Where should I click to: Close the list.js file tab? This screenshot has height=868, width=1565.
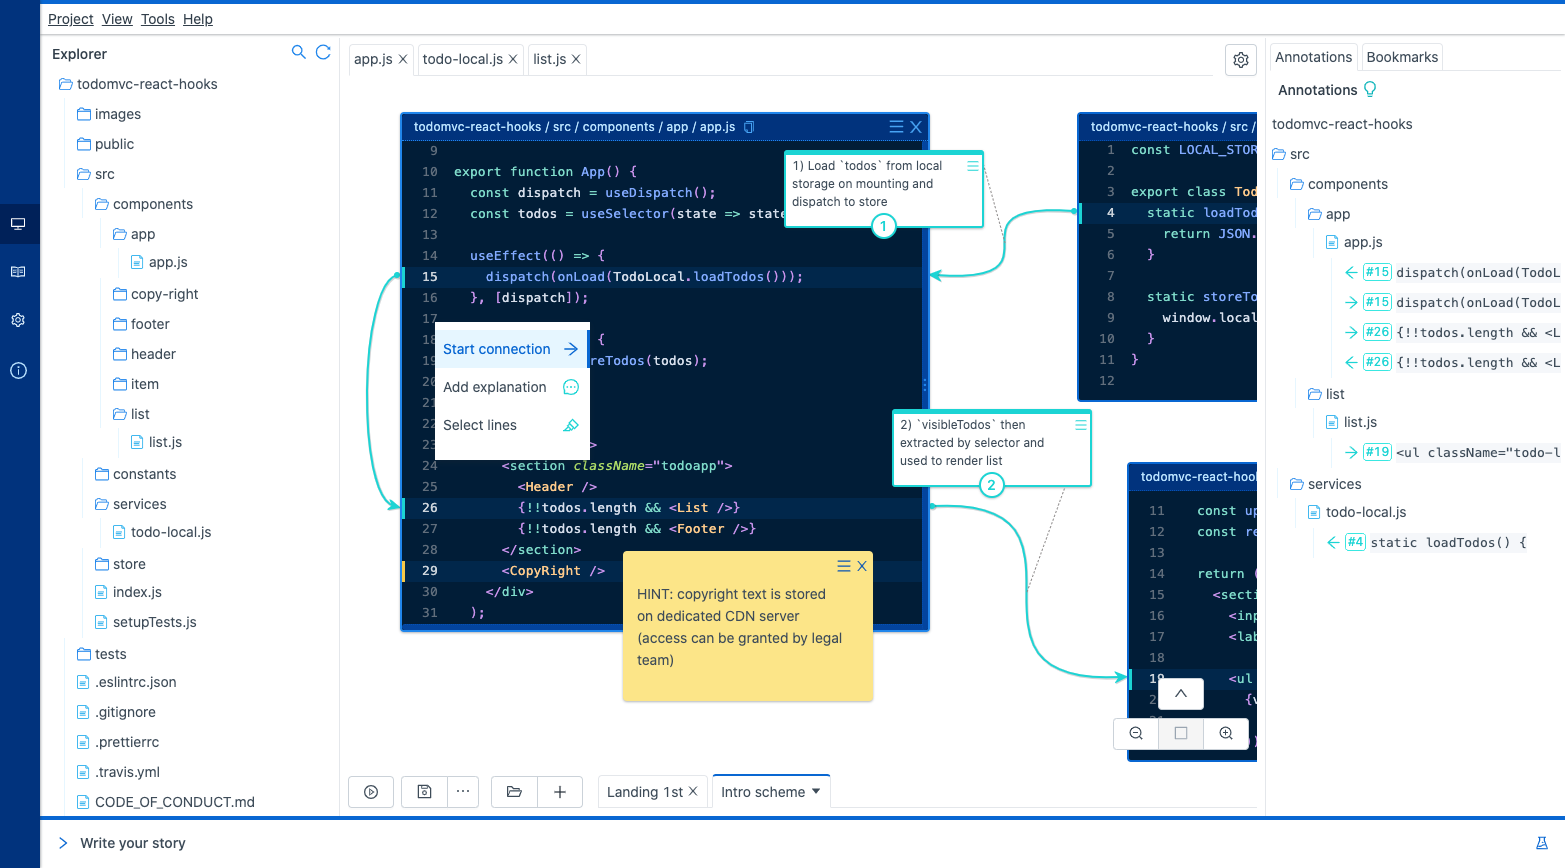click(x=576, y=59)
